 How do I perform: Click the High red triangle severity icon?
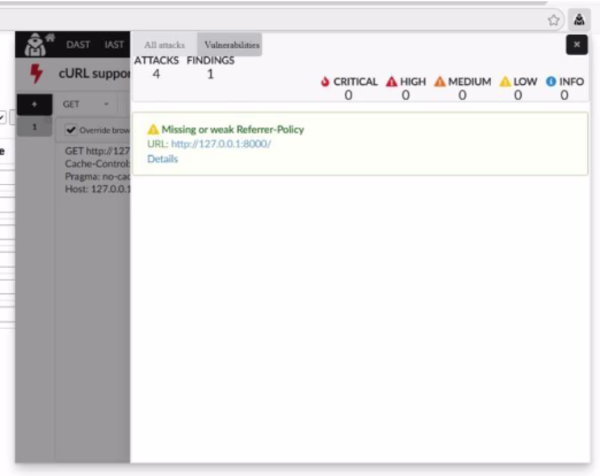coord(391,82)
